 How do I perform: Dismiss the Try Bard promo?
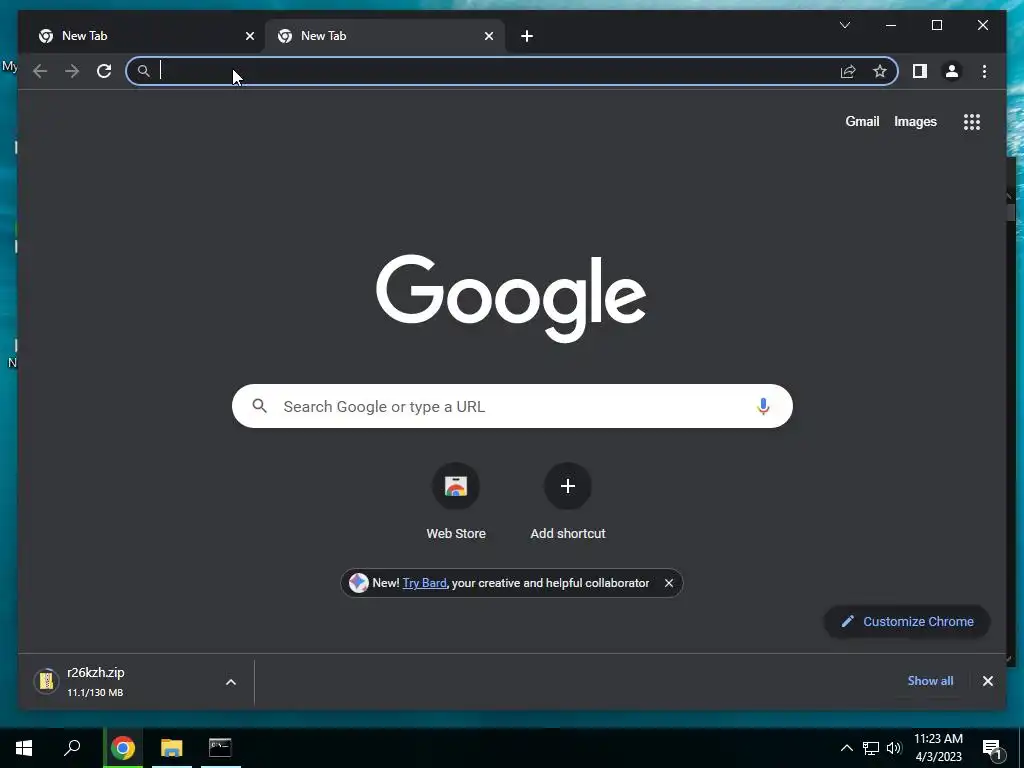(x=669, y=583)
